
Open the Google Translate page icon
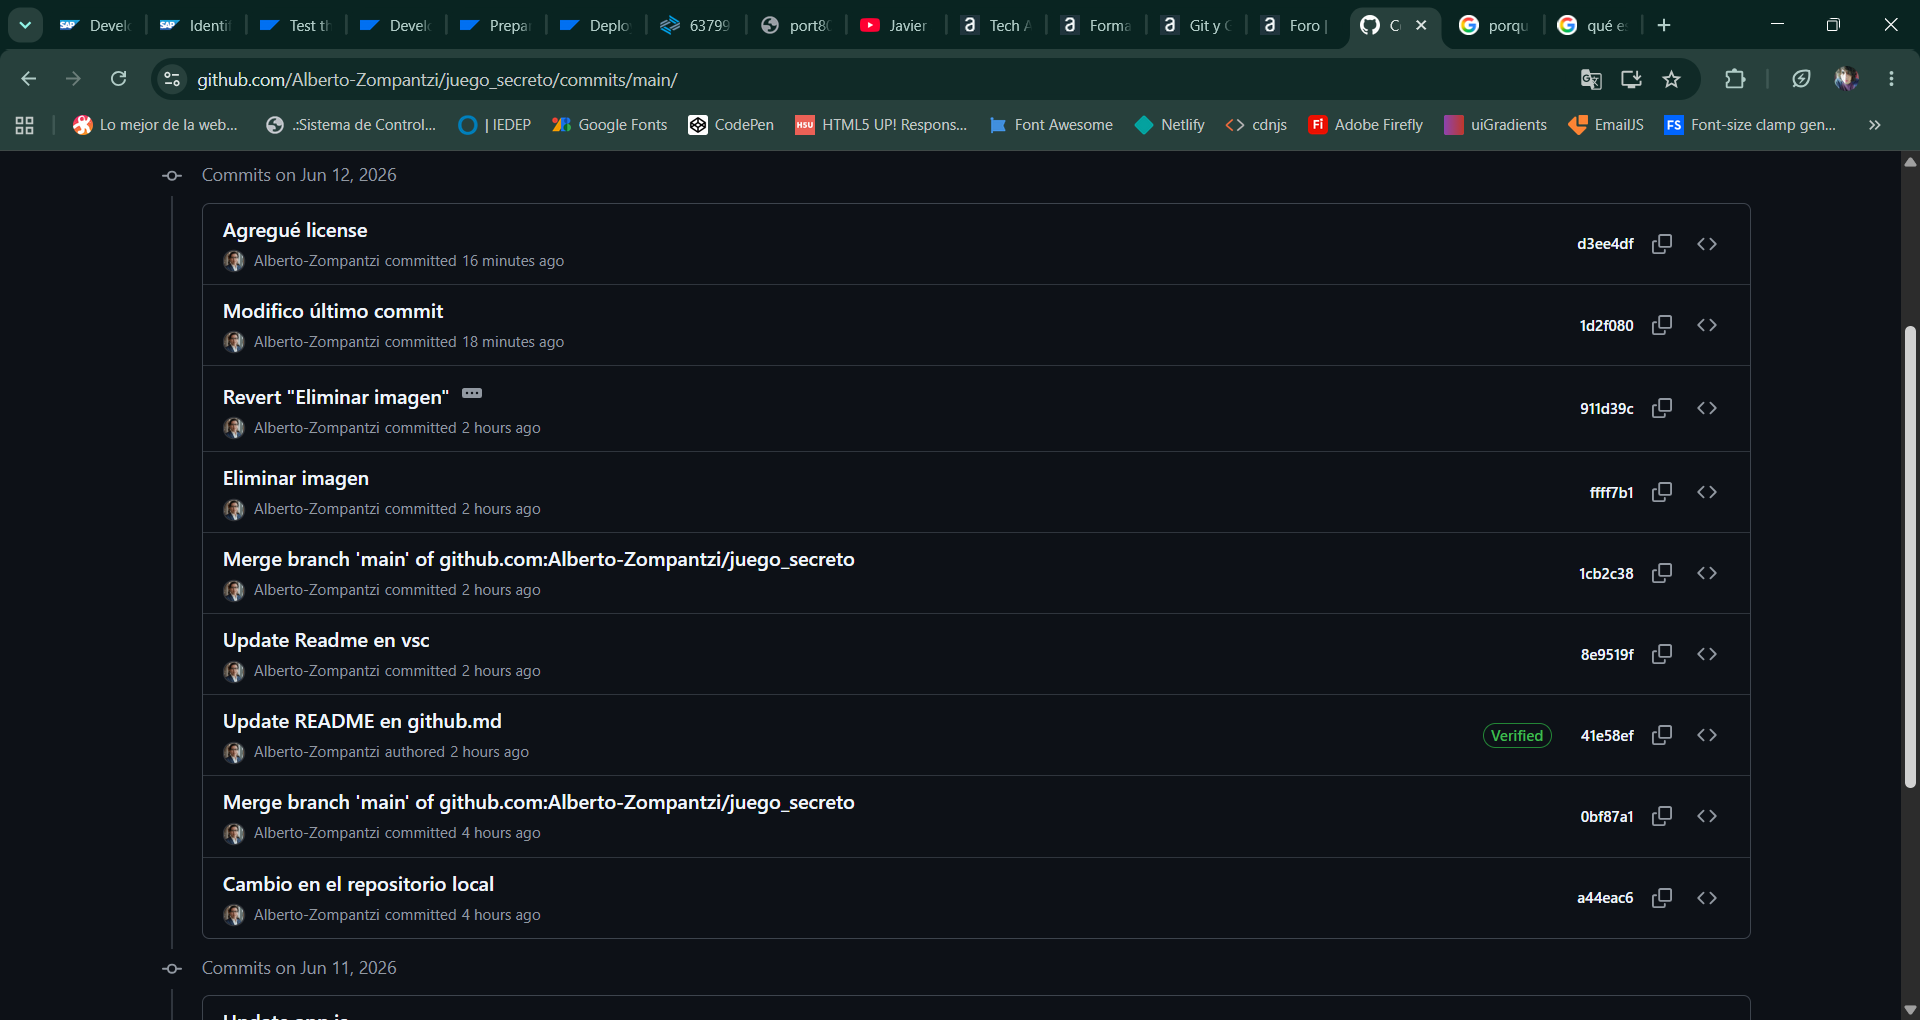point(1591,79)
